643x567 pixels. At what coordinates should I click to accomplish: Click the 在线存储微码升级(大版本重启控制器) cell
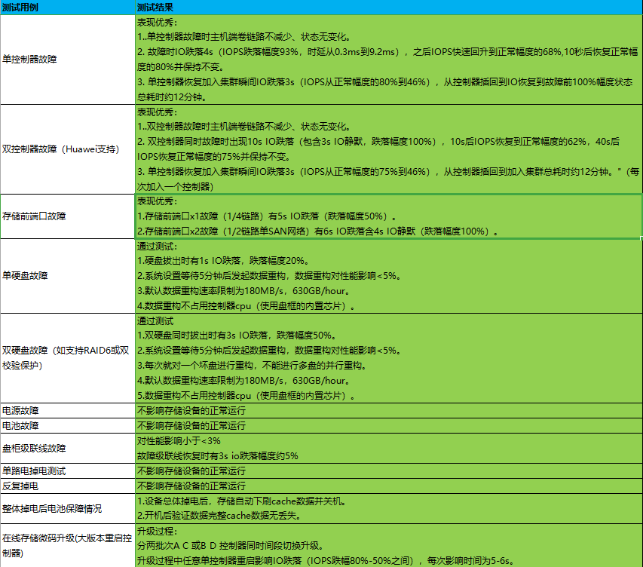(68, 545)
